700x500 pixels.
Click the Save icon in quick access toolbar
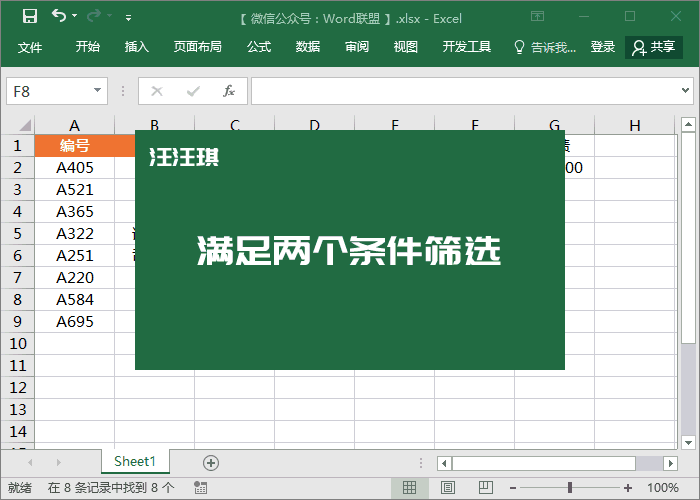(x=30, y=17)
